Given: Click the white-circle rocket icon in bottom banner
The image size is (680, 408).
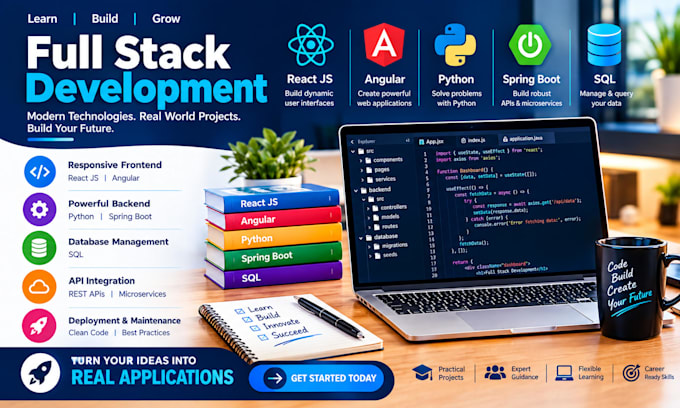Looking at the screenshot, I should point(40,373).
